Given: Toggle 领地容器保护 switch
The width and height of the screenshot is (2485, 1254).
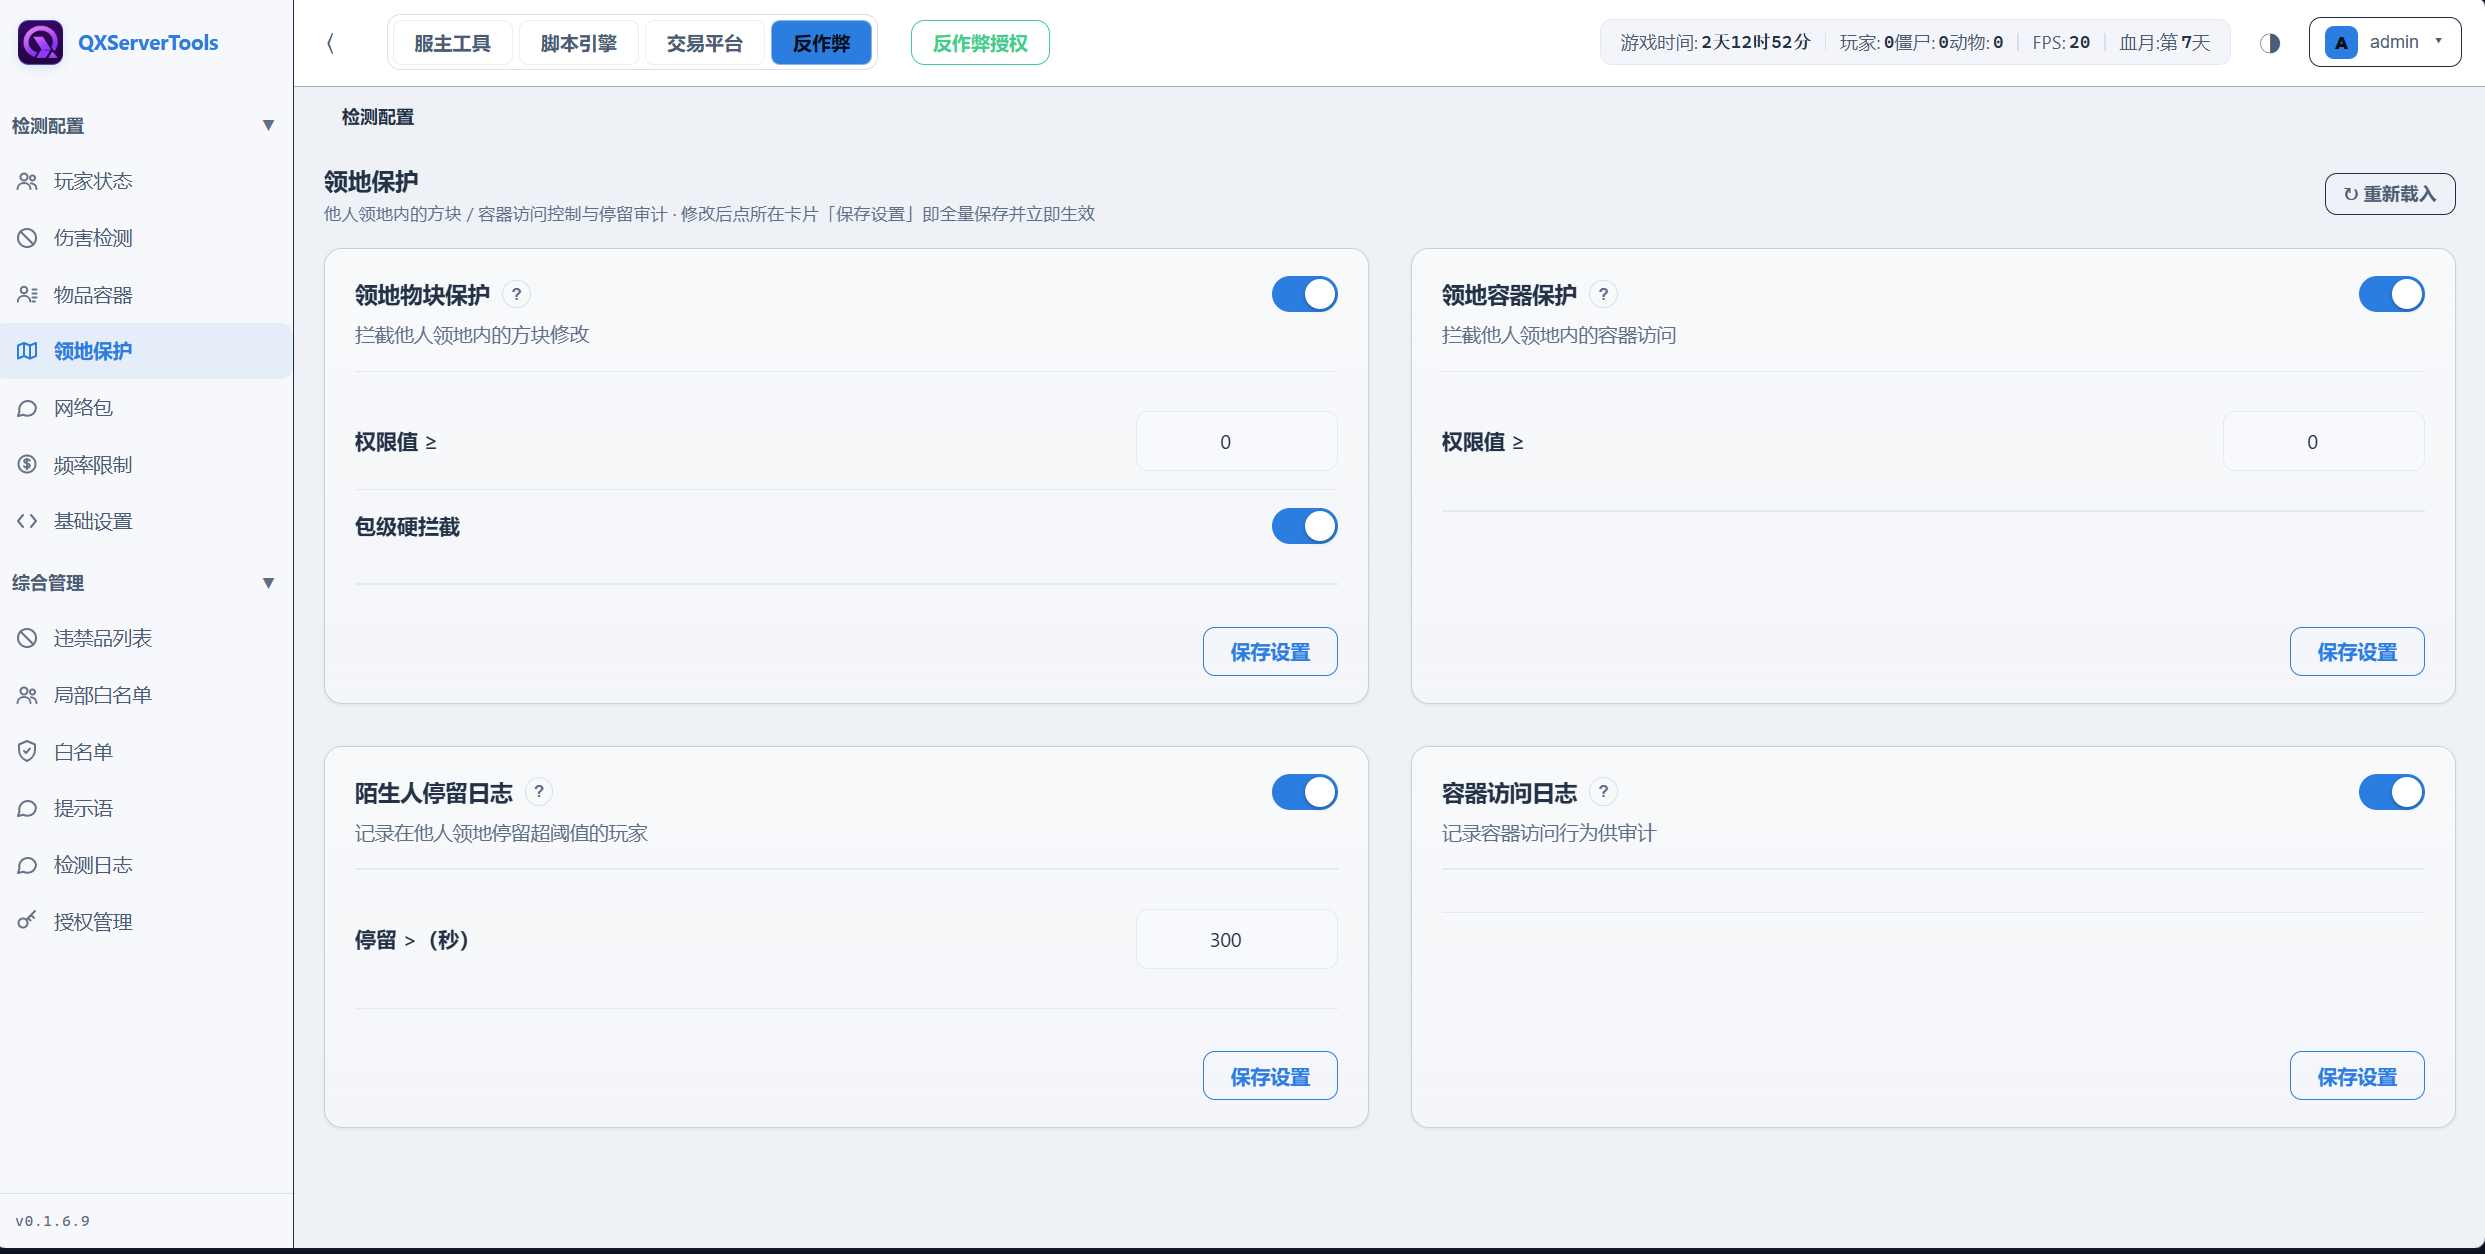Looking at the screenshot, I should 2391,294.
